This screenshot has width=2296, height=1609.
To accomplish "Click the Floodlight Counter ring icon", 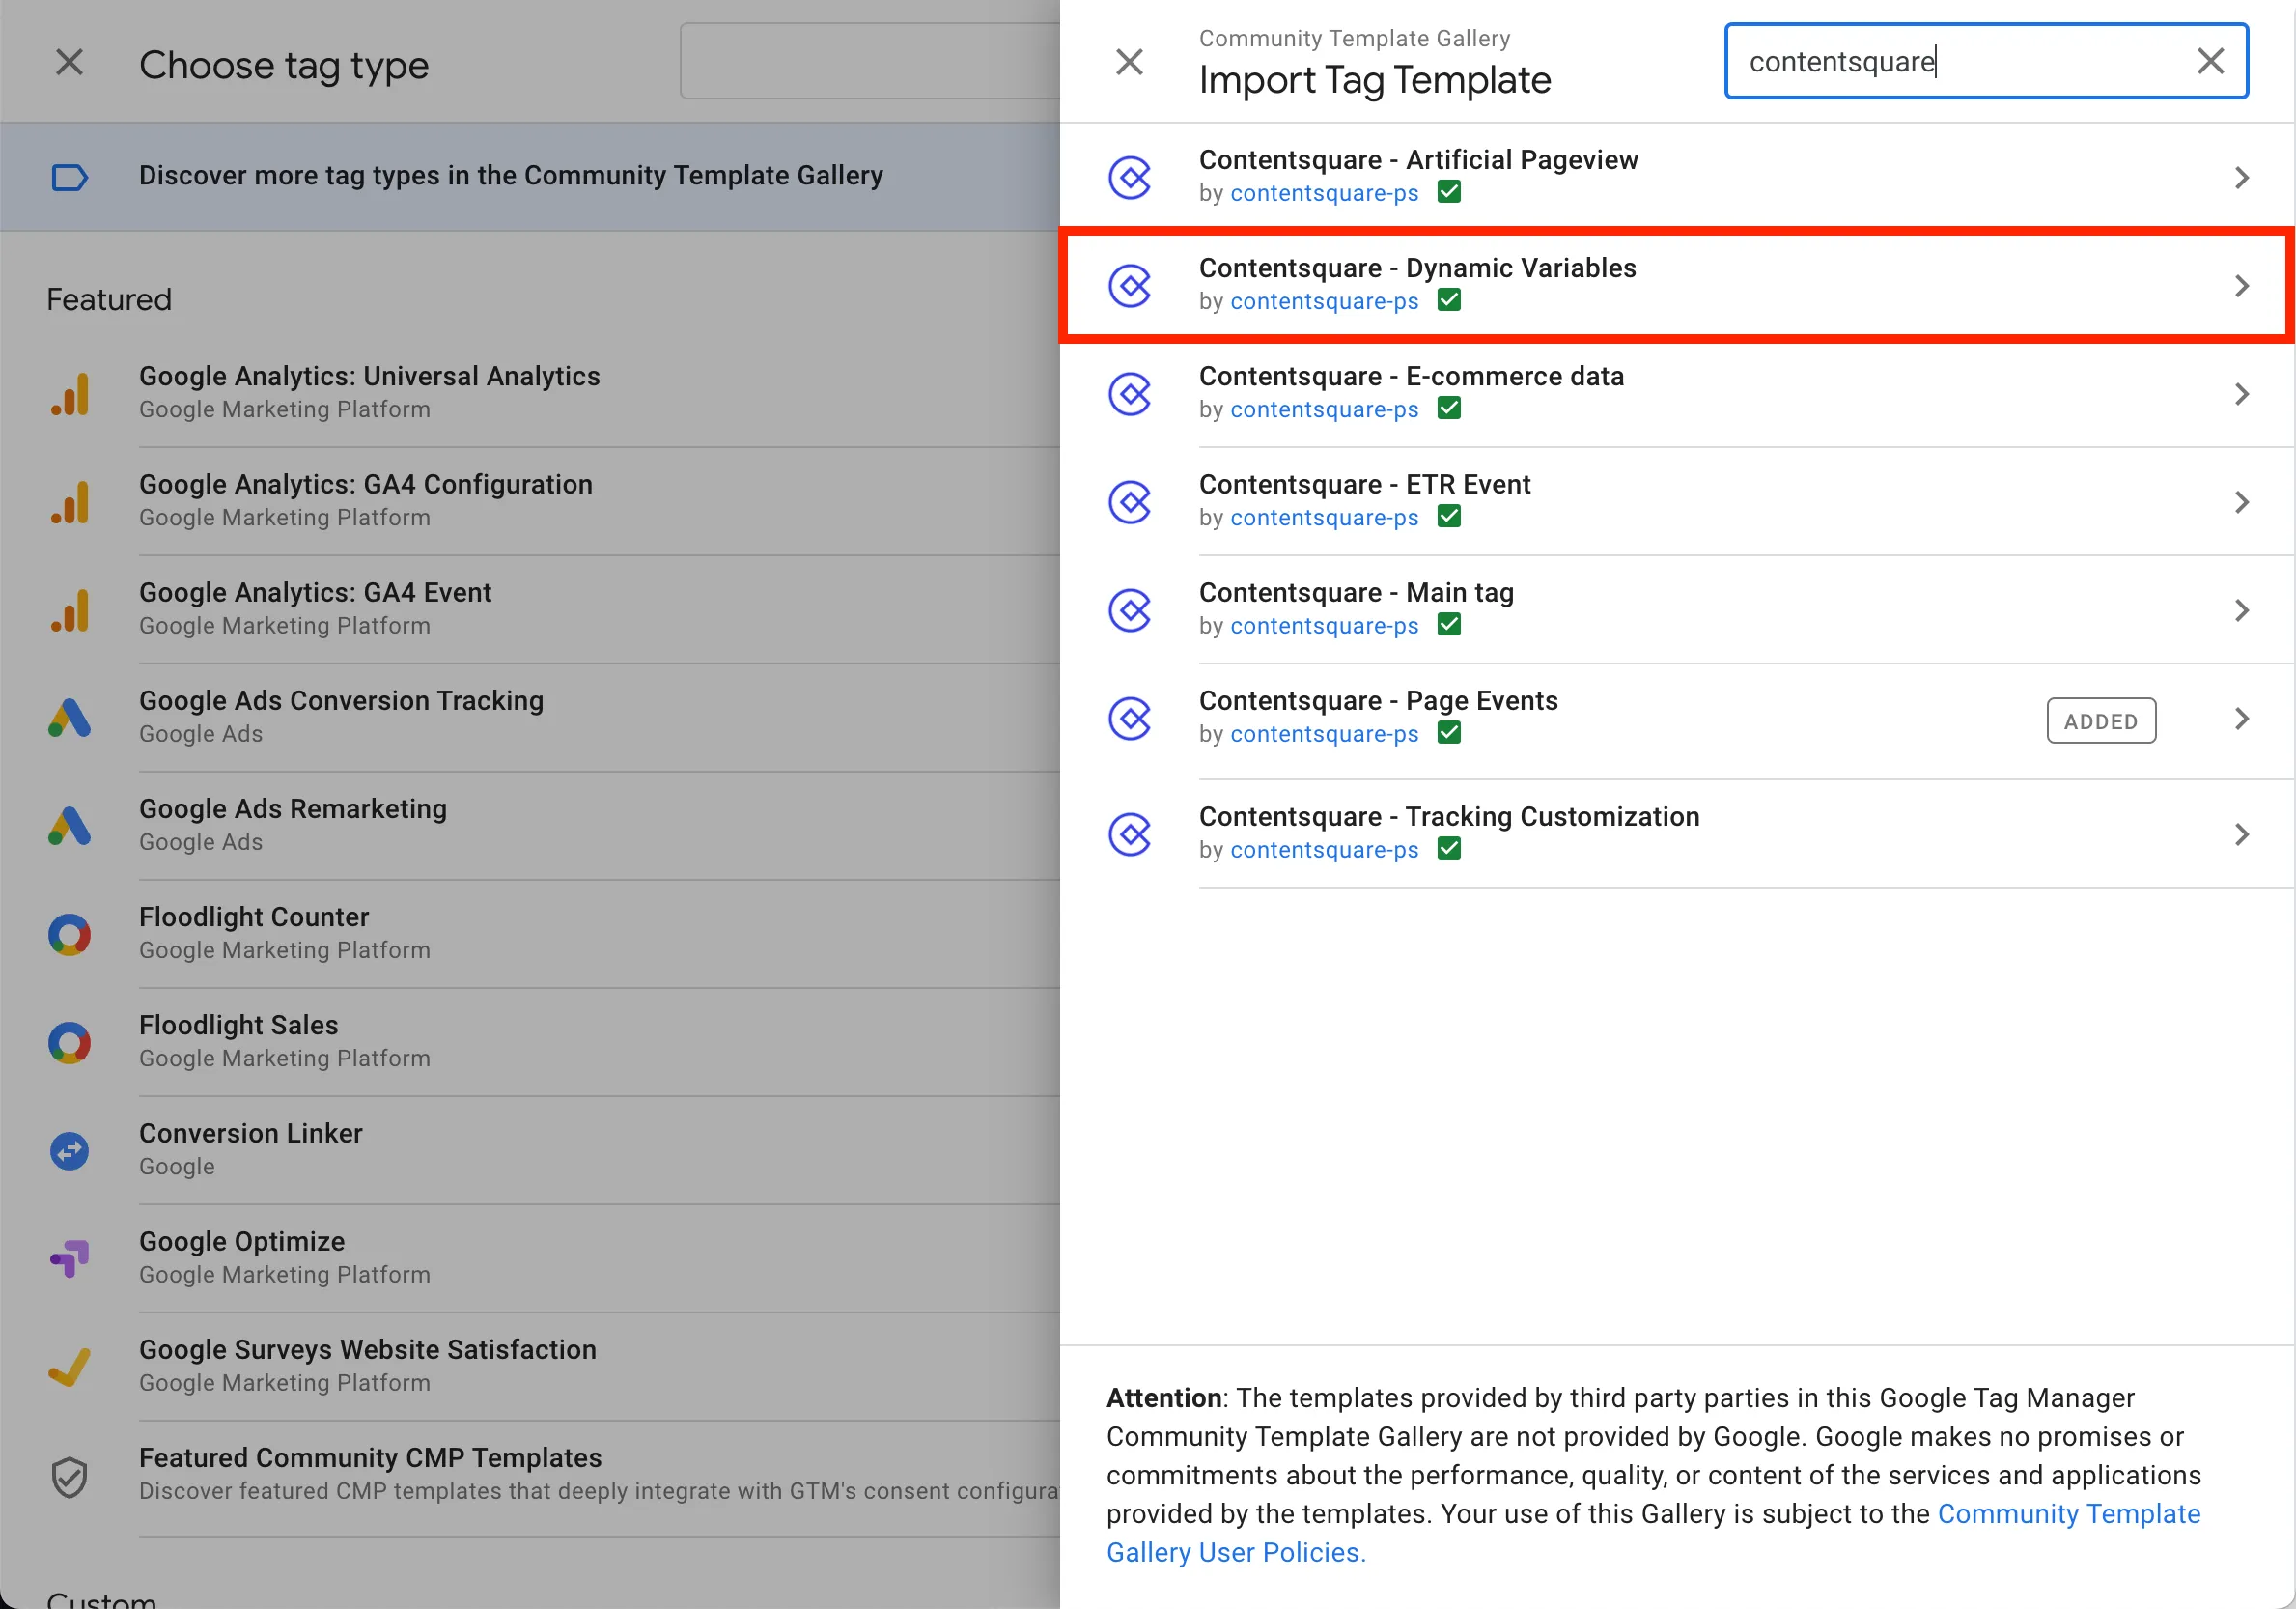I will point(70,934).
